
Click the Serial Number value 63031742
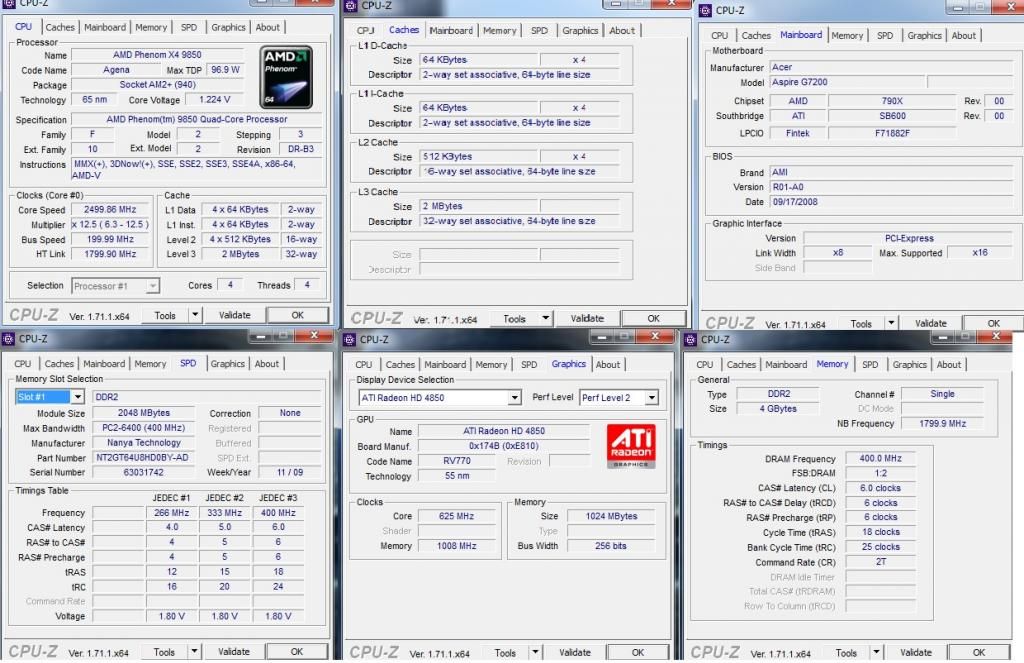[x=143, y=472]
